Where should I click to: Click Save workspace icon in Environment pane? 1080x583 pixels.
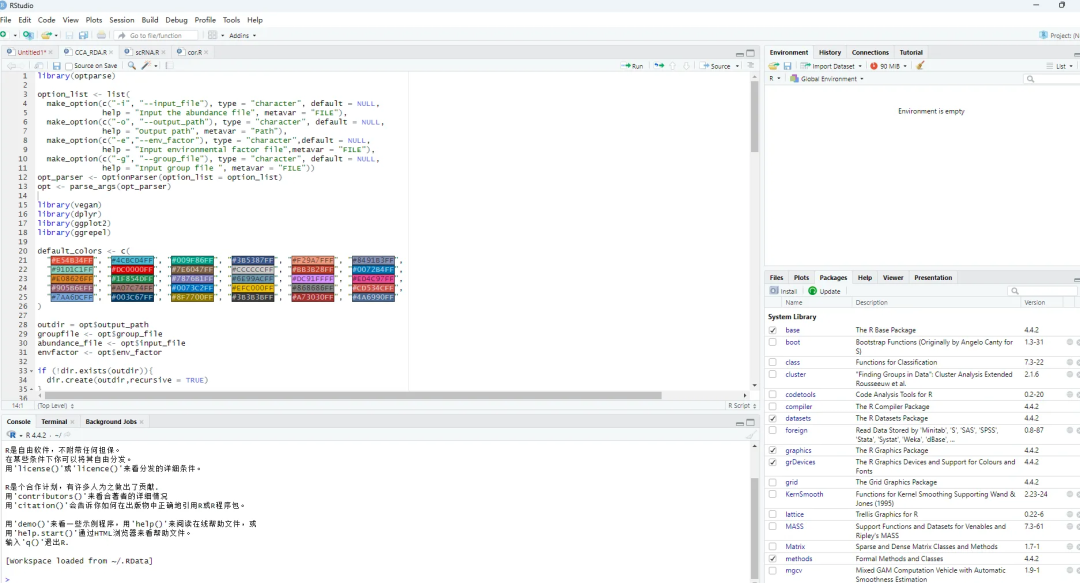pos(787,66)
